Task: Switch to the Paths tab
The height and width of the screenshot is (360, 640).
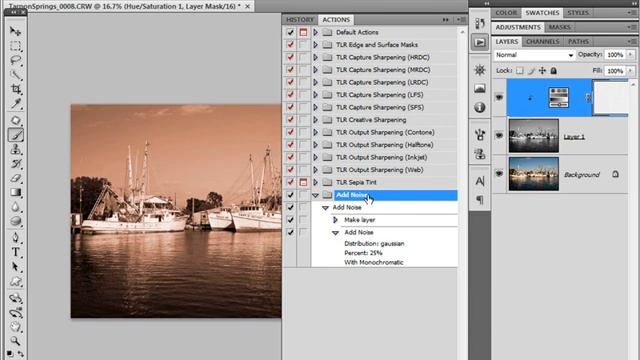Action: tap(578, 42)
